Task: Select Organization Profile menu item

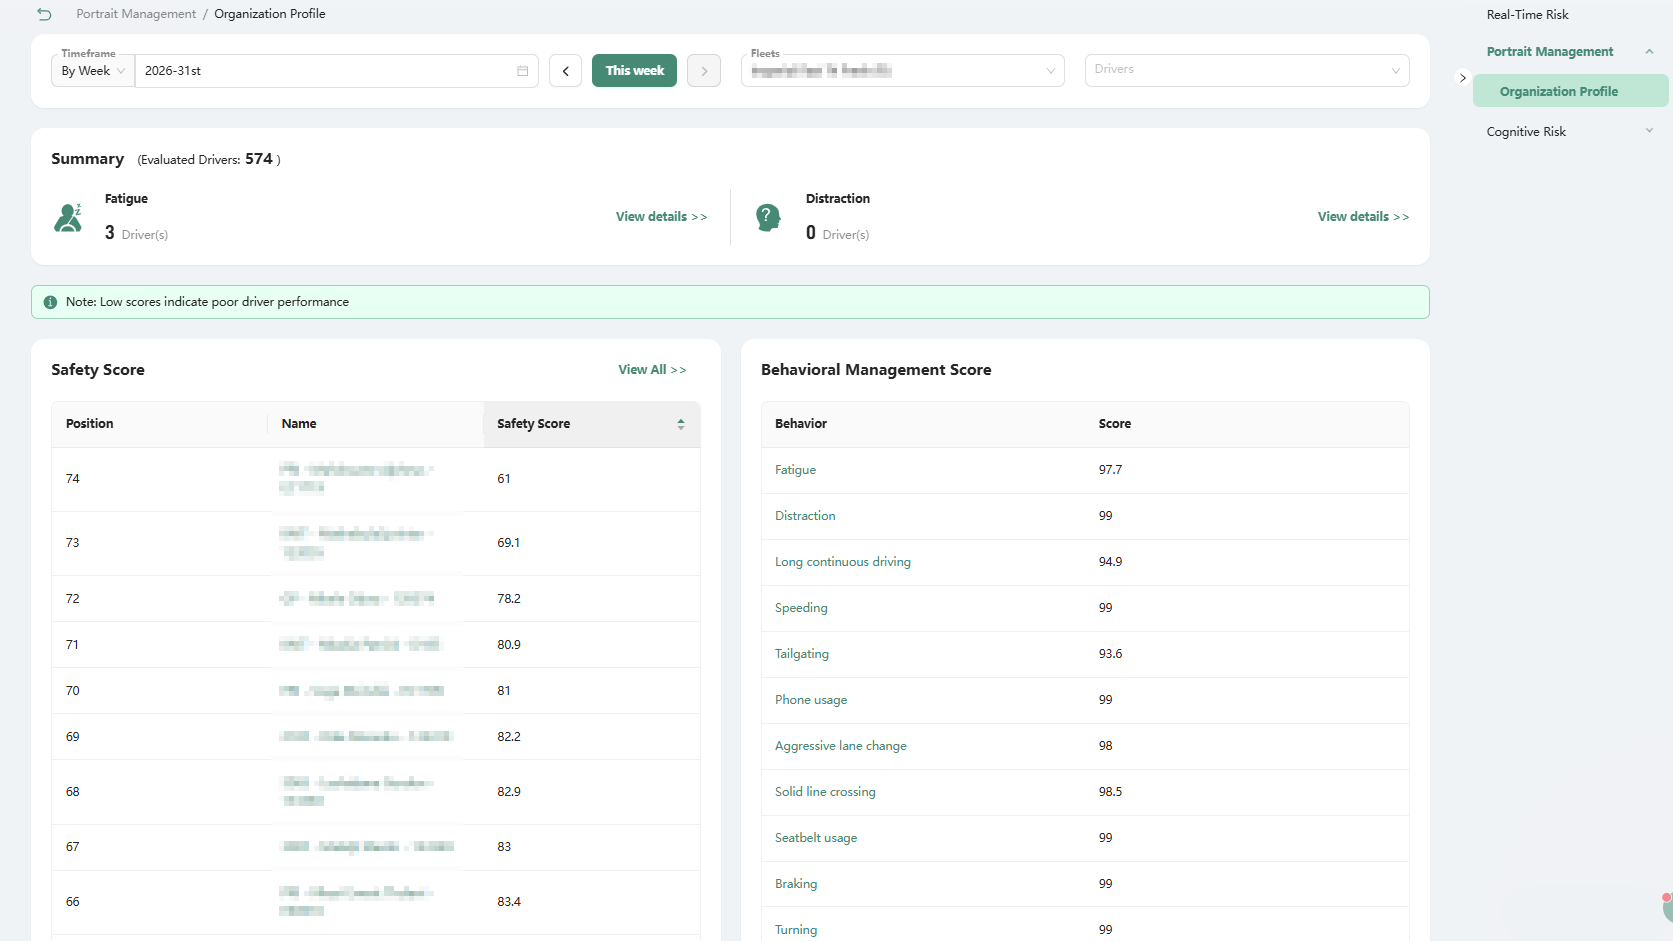Action: pos(1570,91)
